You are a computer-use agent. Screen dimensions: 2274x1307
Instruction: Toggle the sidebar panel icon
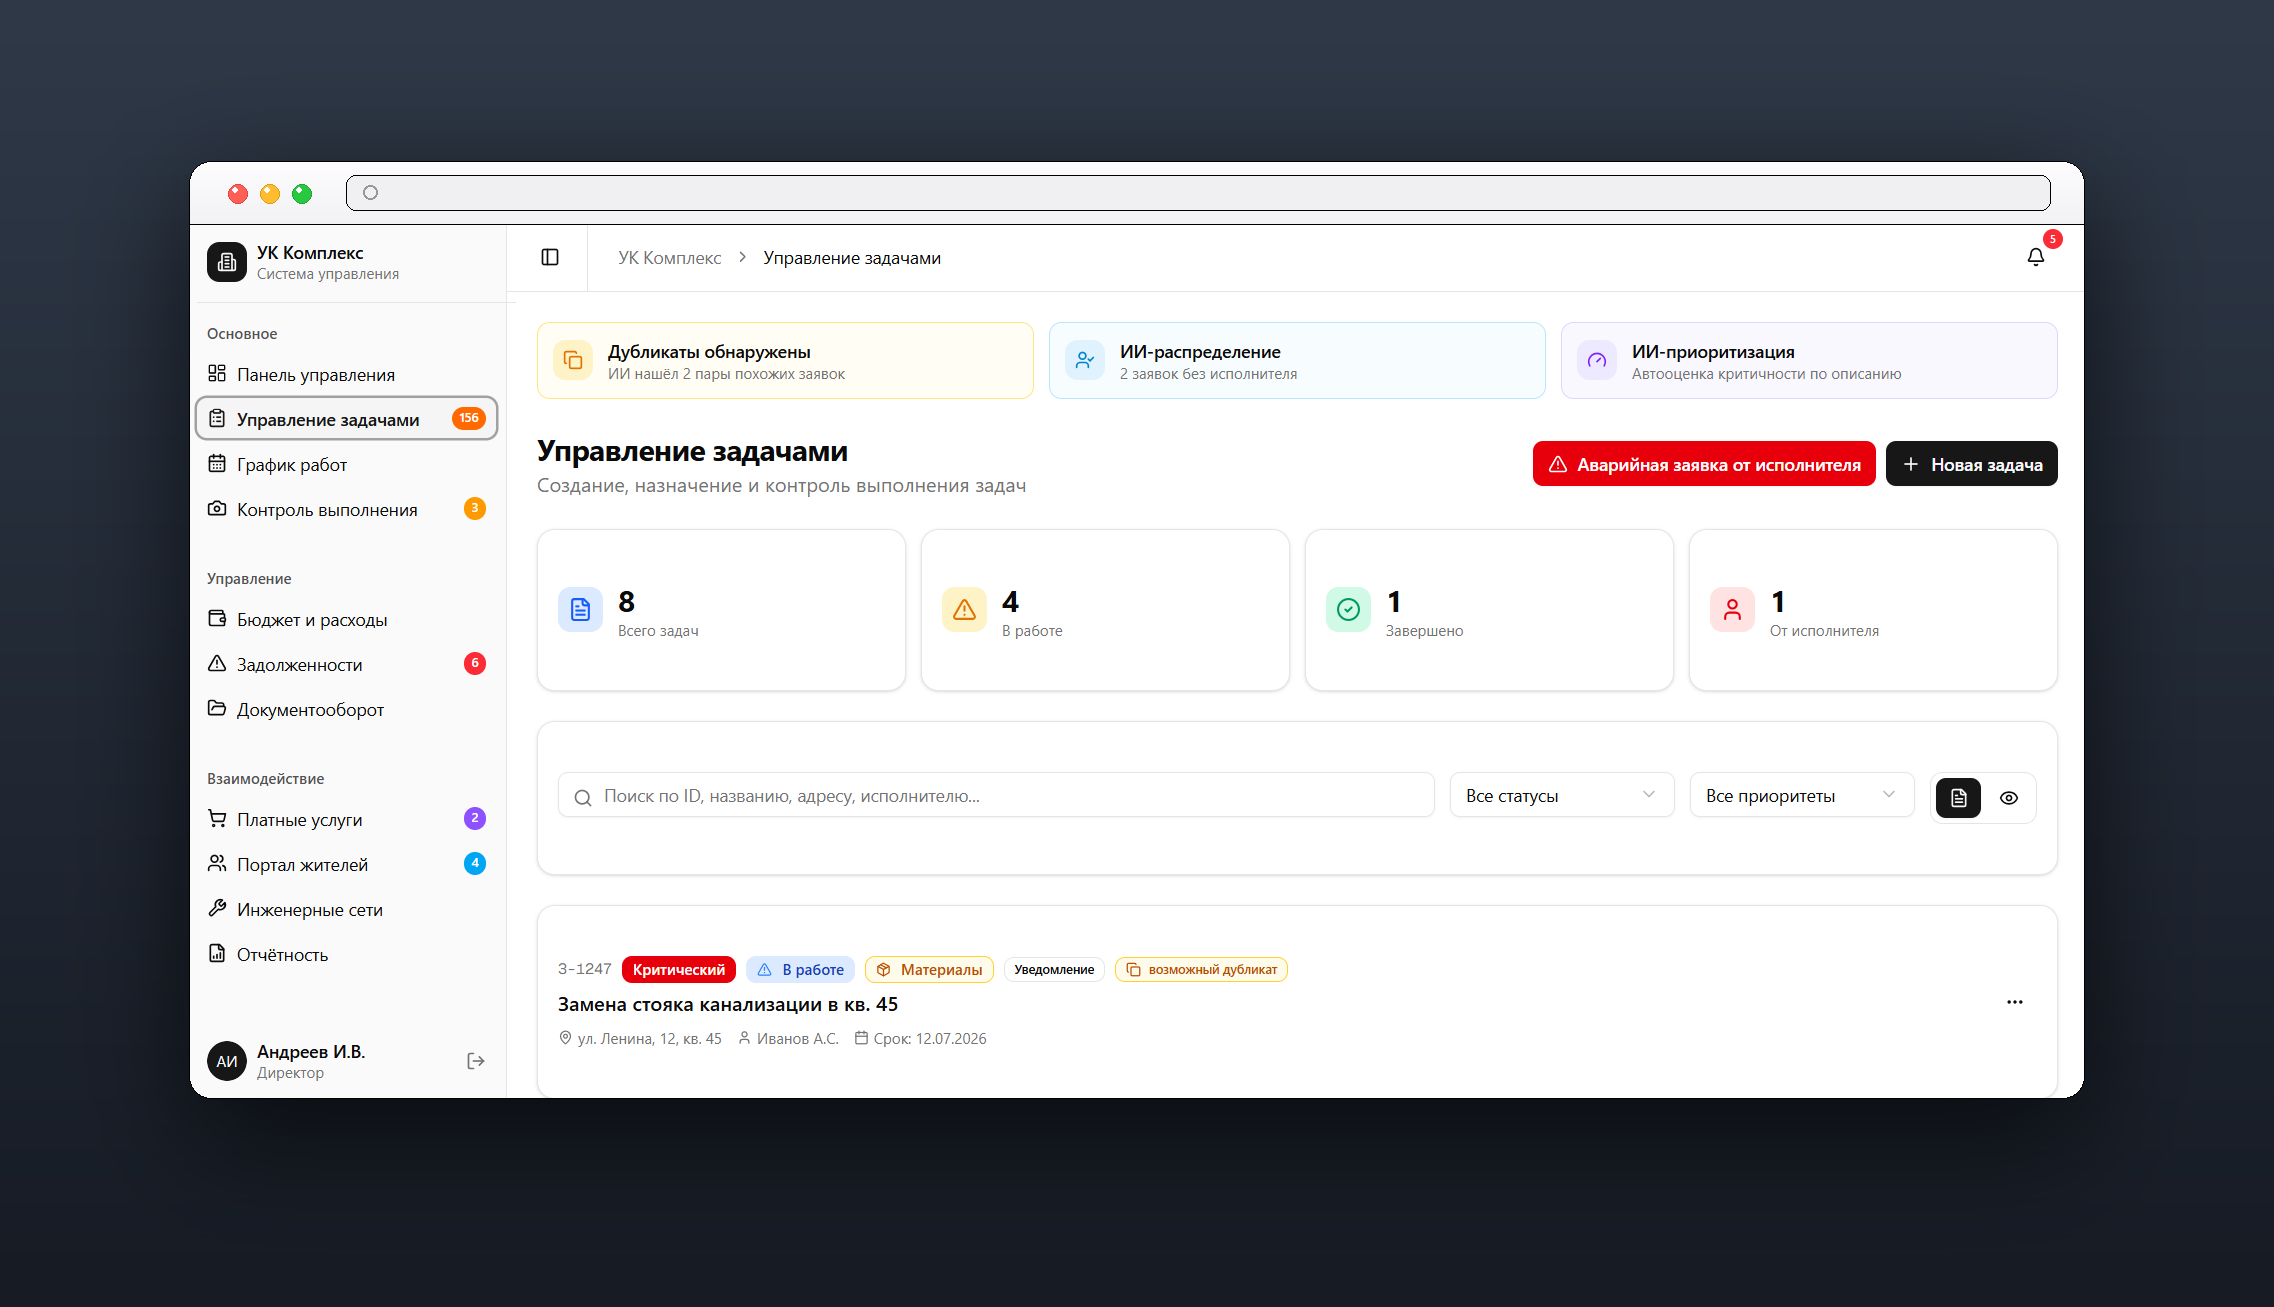pos(550,257)
